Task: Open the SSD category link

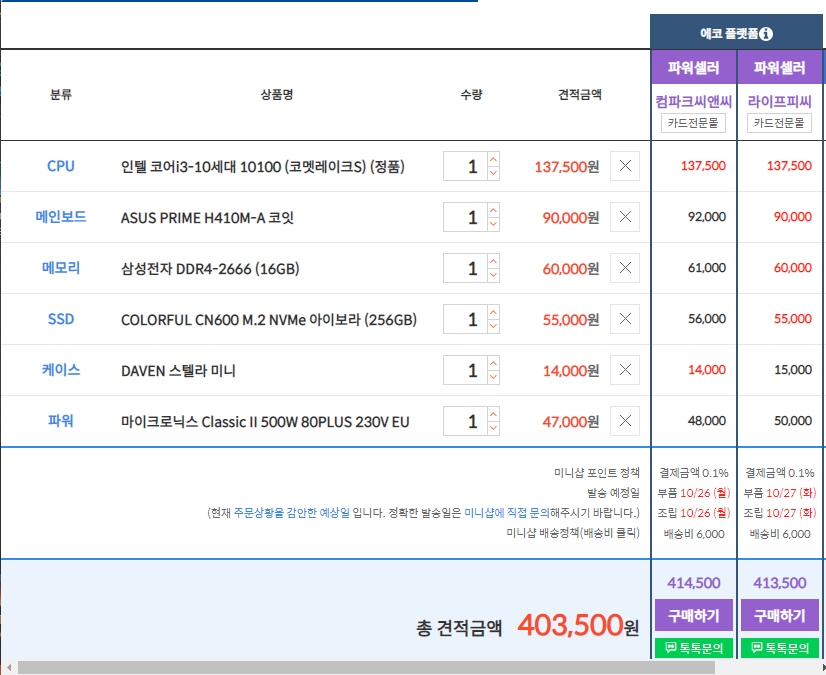Action: coord(61,319)
